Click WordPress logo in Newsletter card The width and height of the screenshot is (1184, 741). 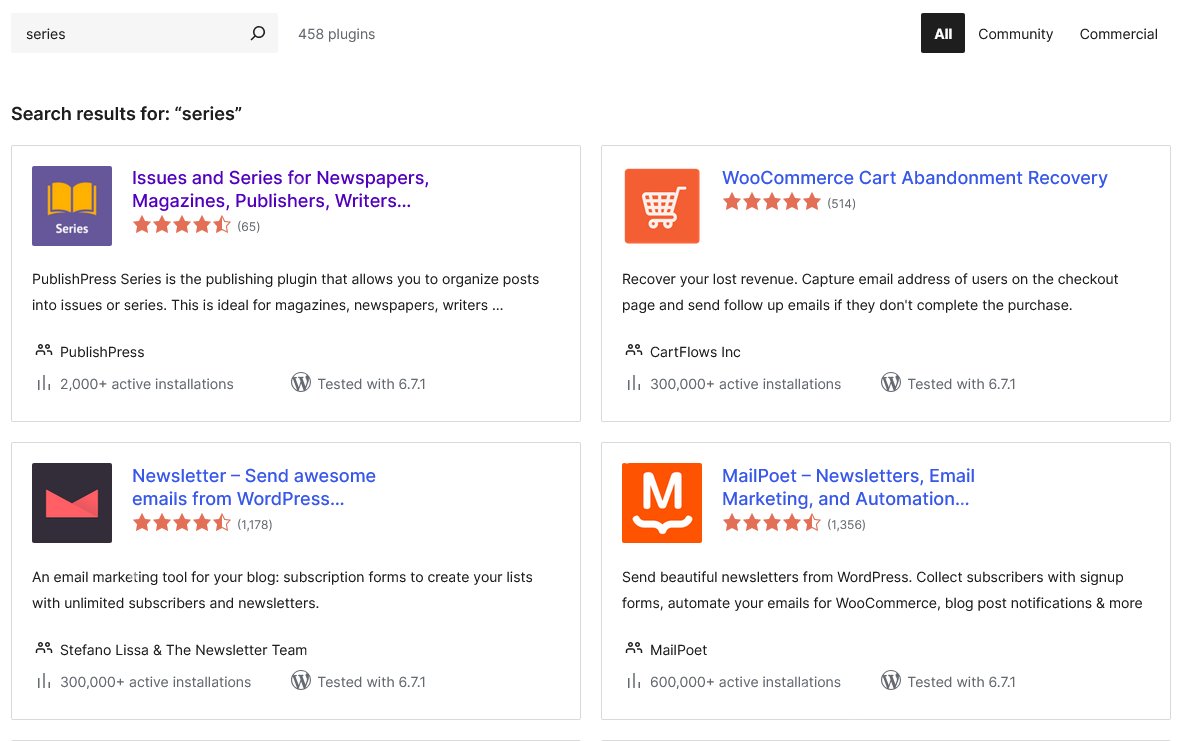tap(301, 681)
